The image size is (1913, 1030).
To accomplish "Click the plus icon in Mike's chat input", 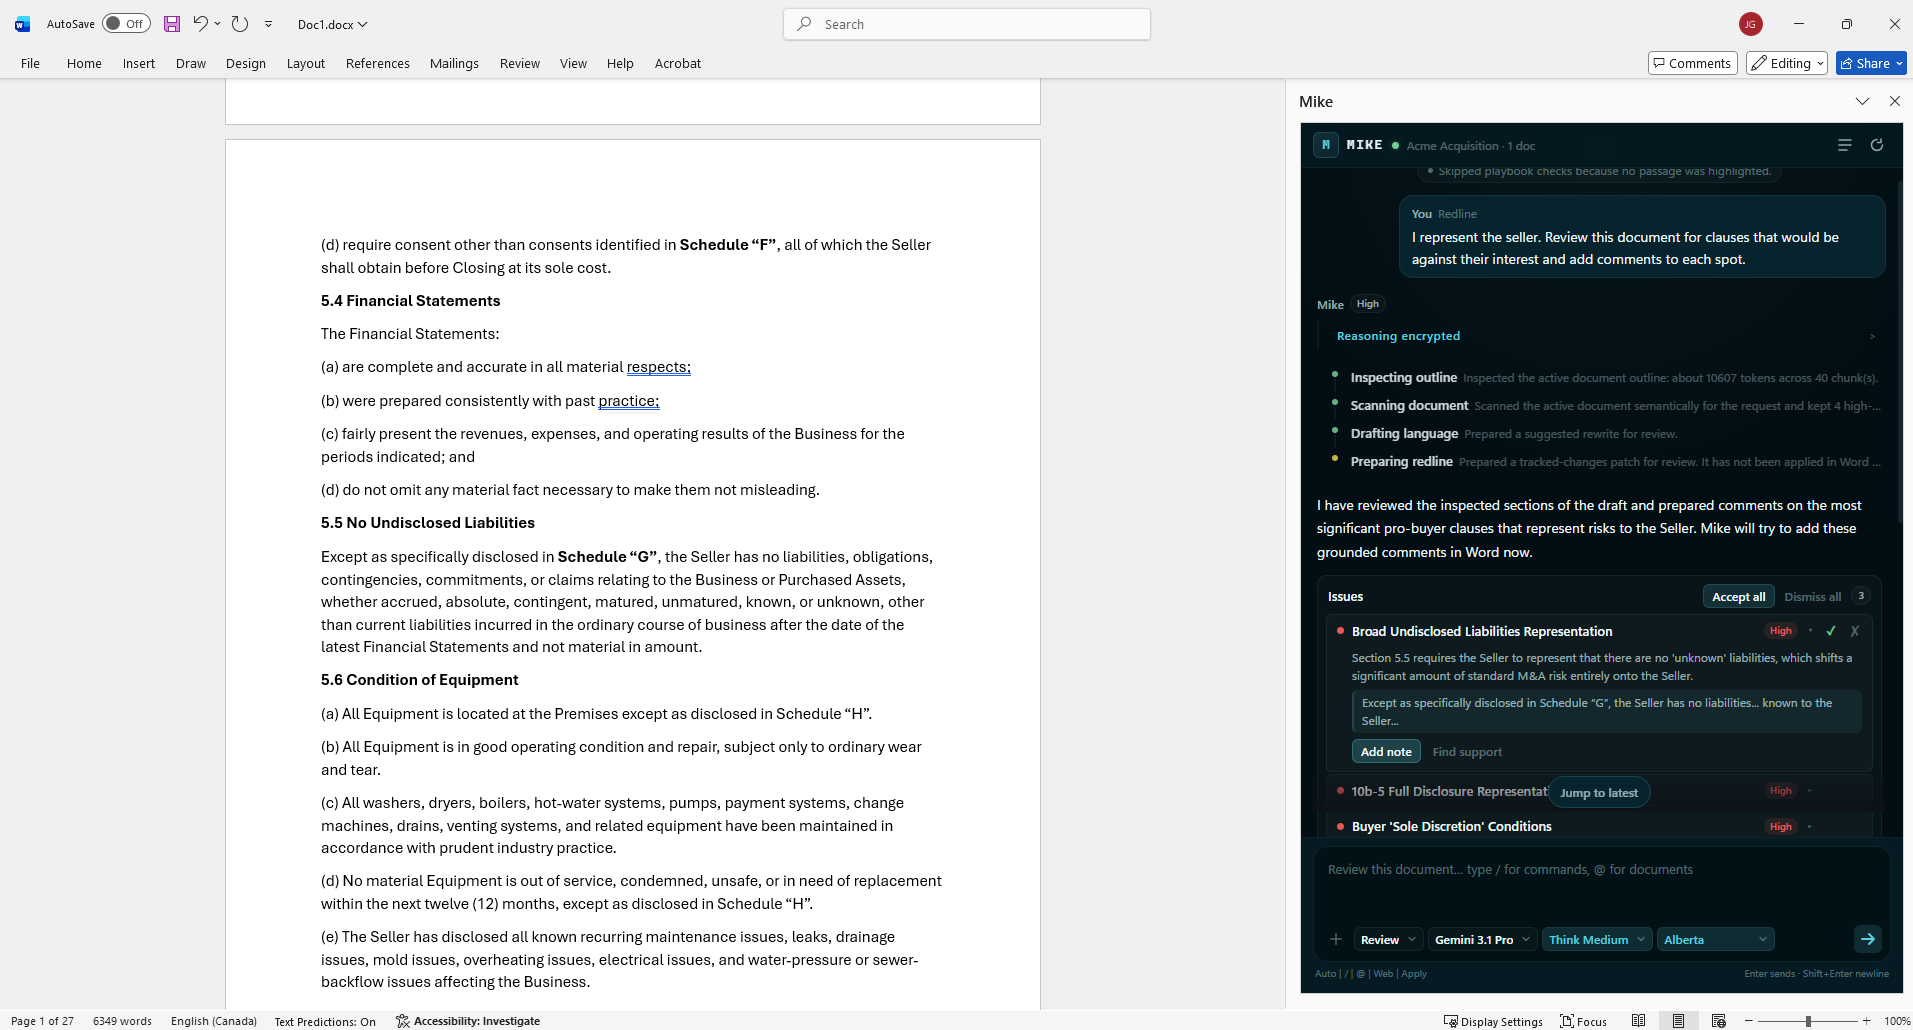I will (x=1335, y=939).
